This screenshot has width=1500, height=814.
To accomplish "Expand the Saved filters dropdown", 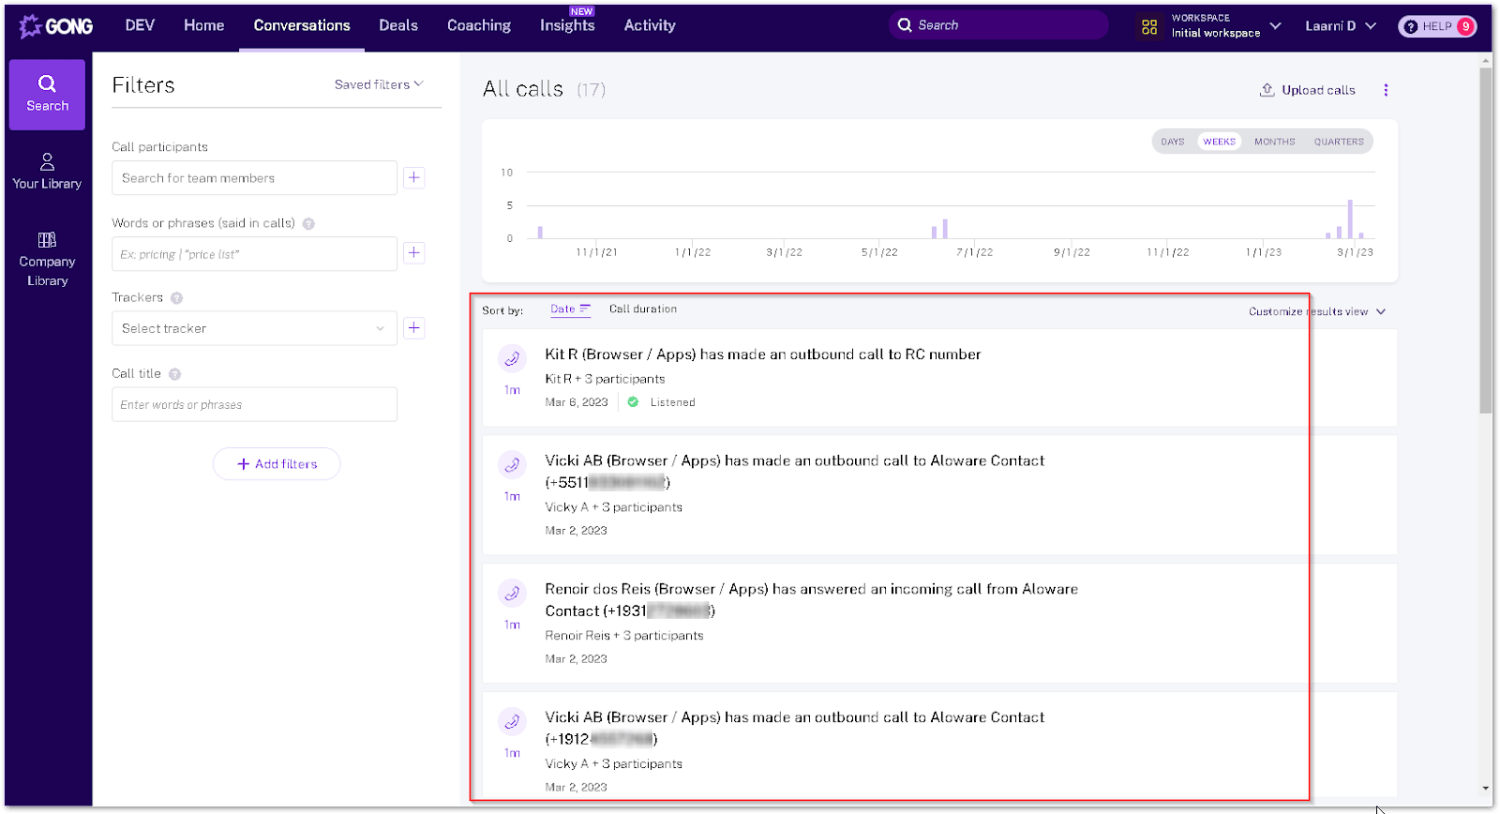I will pos(378,85).
